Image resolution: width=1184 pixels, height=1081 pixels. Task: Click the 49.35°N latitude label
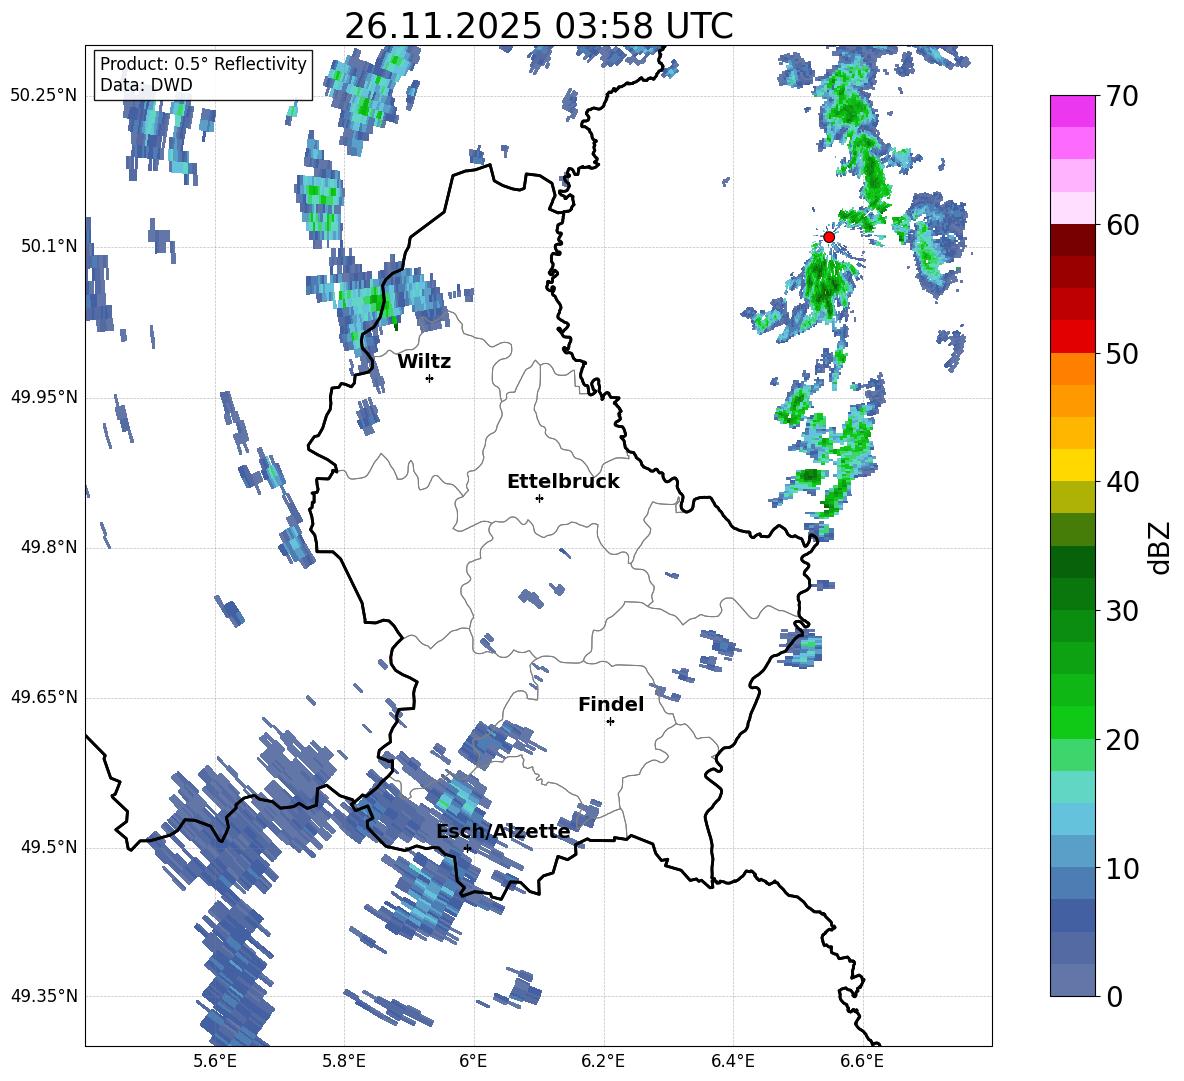click(44, 996)
